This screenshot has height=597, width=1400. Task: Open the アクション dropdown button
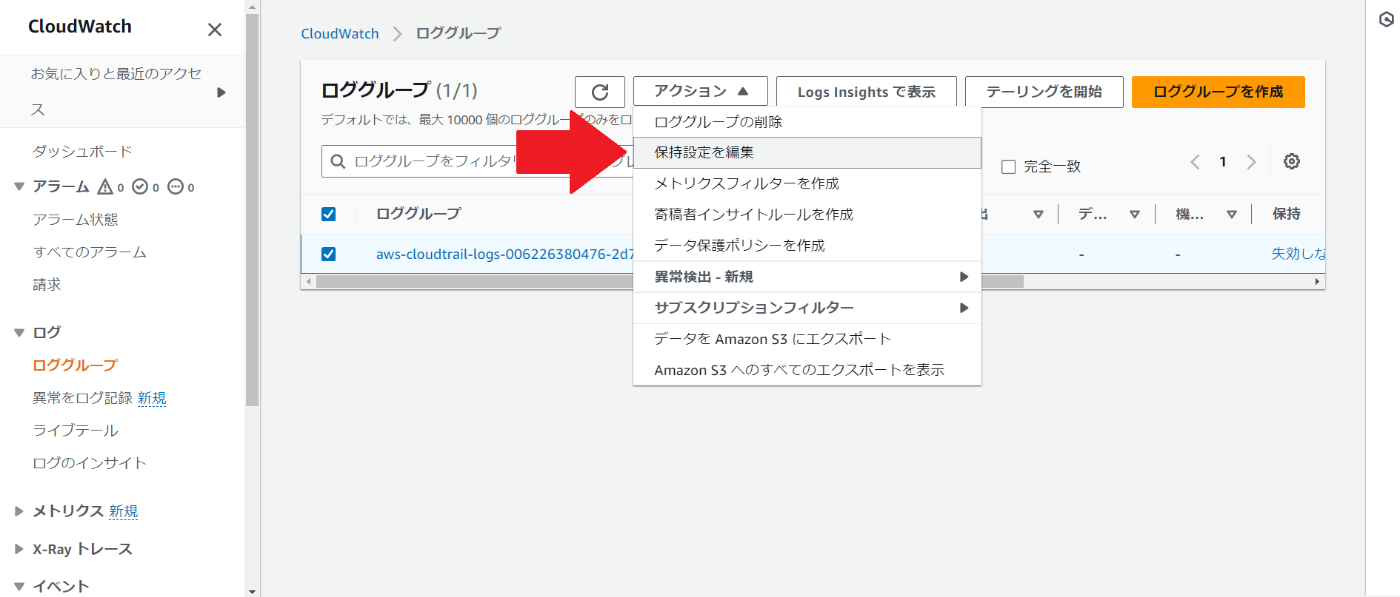(x=700, y=91)
